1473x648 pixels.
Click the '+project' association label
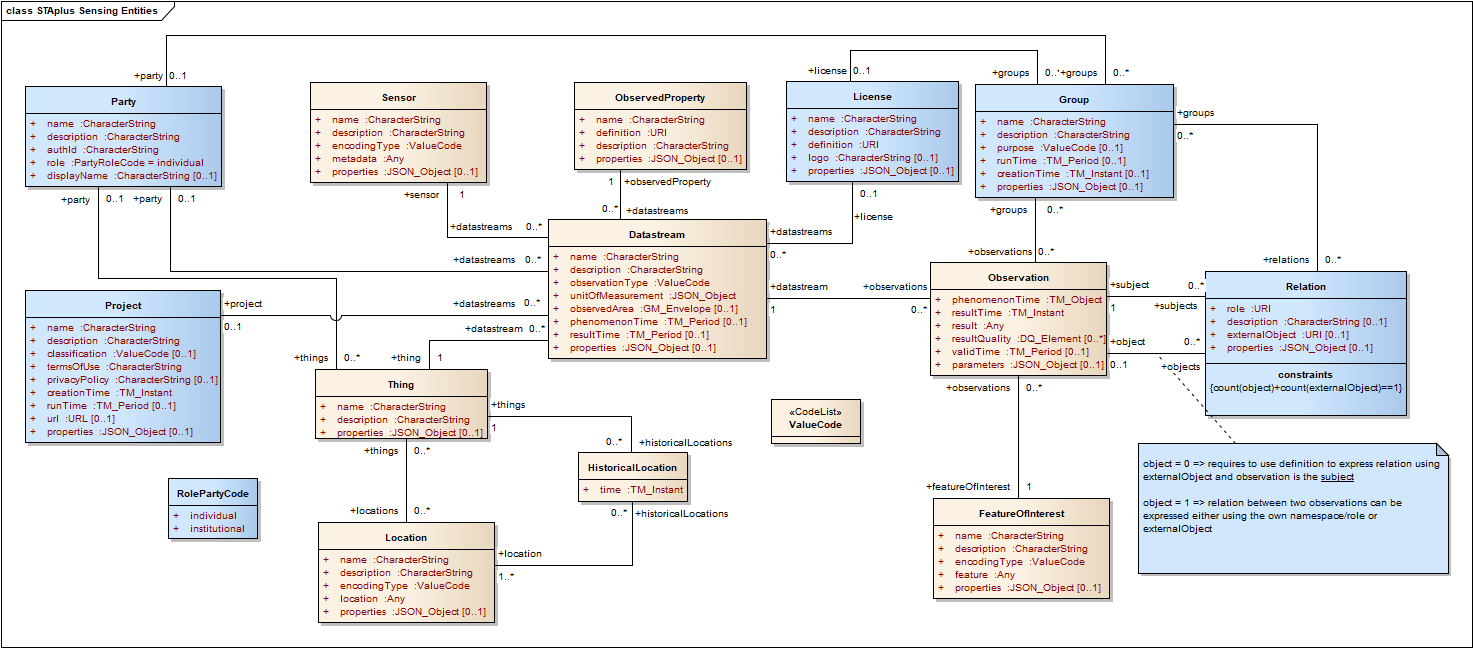pos(243,304)
